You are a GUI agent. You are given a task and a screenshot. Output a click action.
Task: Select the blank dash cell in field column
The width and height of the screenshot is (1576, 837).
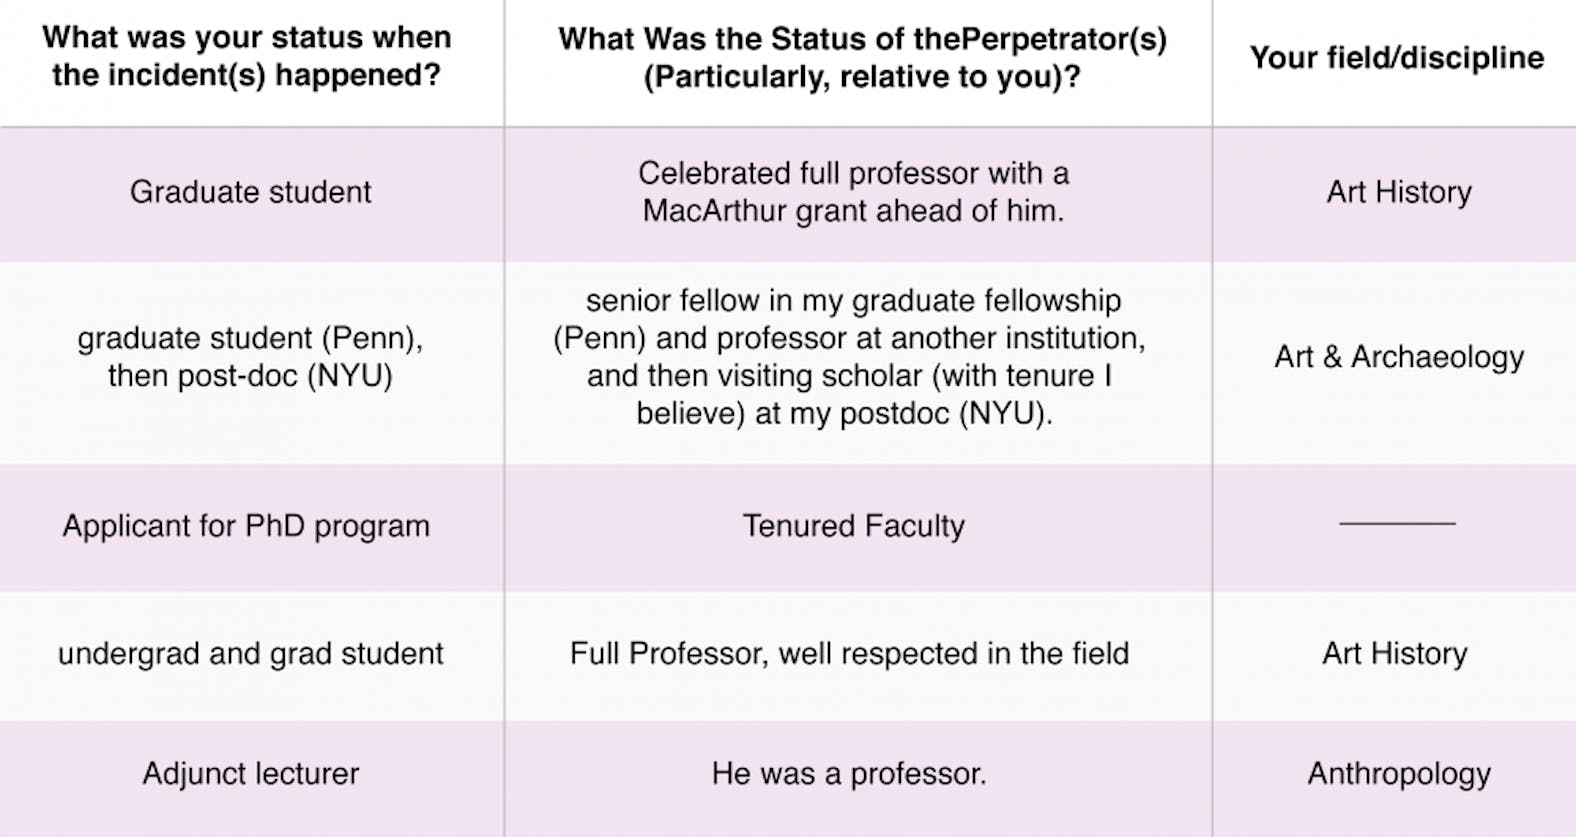[x=1396, y=524]
